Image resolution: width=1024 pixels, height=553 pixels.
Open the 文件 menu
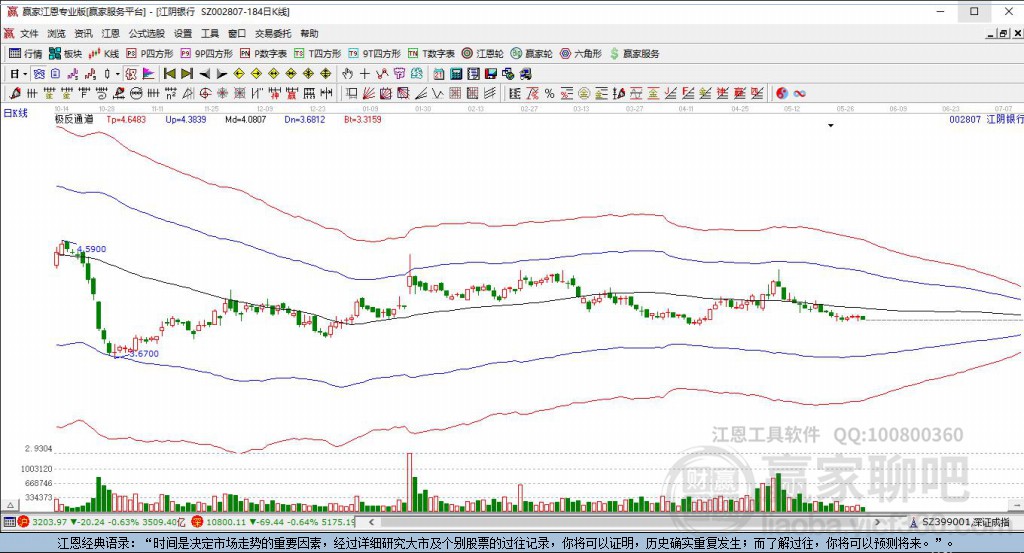tap(29, 33)
